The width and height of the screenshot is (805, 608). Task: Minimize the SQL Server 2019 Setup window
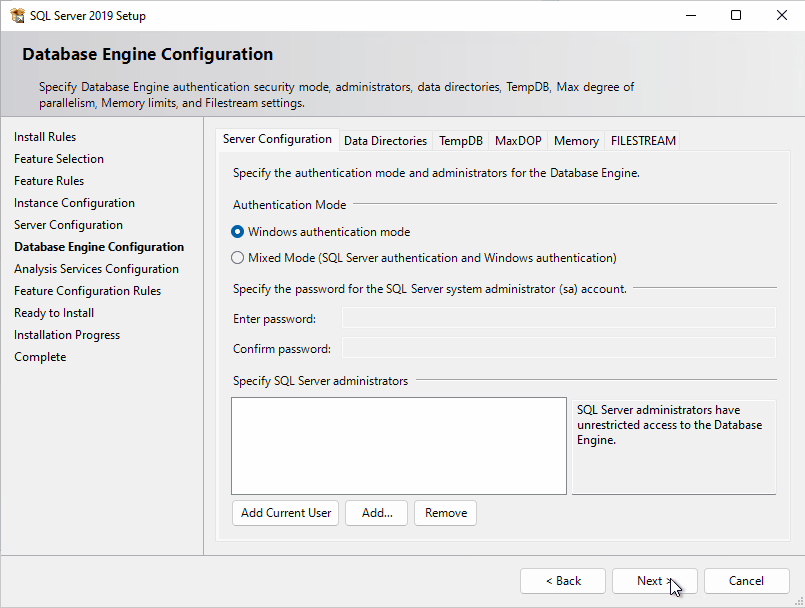[x=691, y=15]
